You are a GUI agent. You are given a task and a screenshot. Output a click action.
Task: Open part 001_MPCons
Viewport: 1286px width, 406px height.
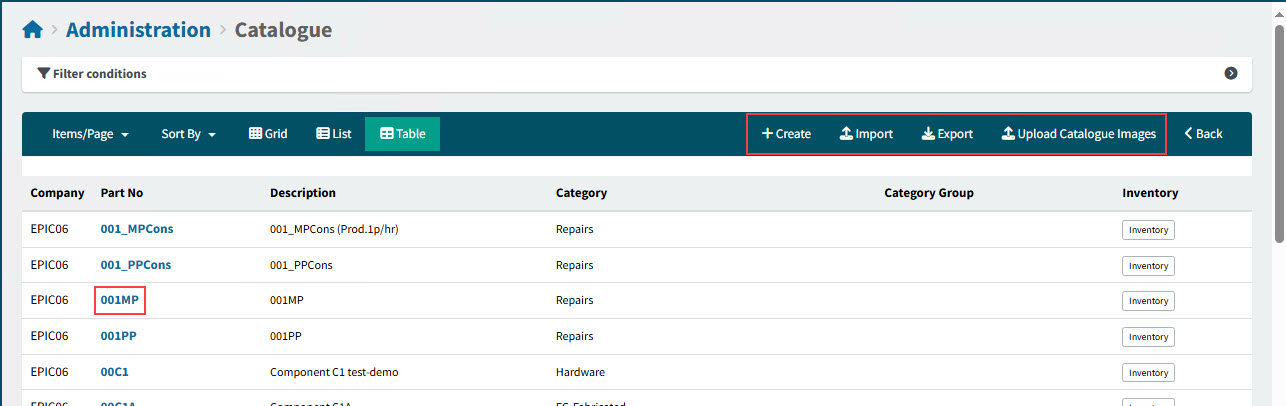pyautogui.click(x=137, y=229)
